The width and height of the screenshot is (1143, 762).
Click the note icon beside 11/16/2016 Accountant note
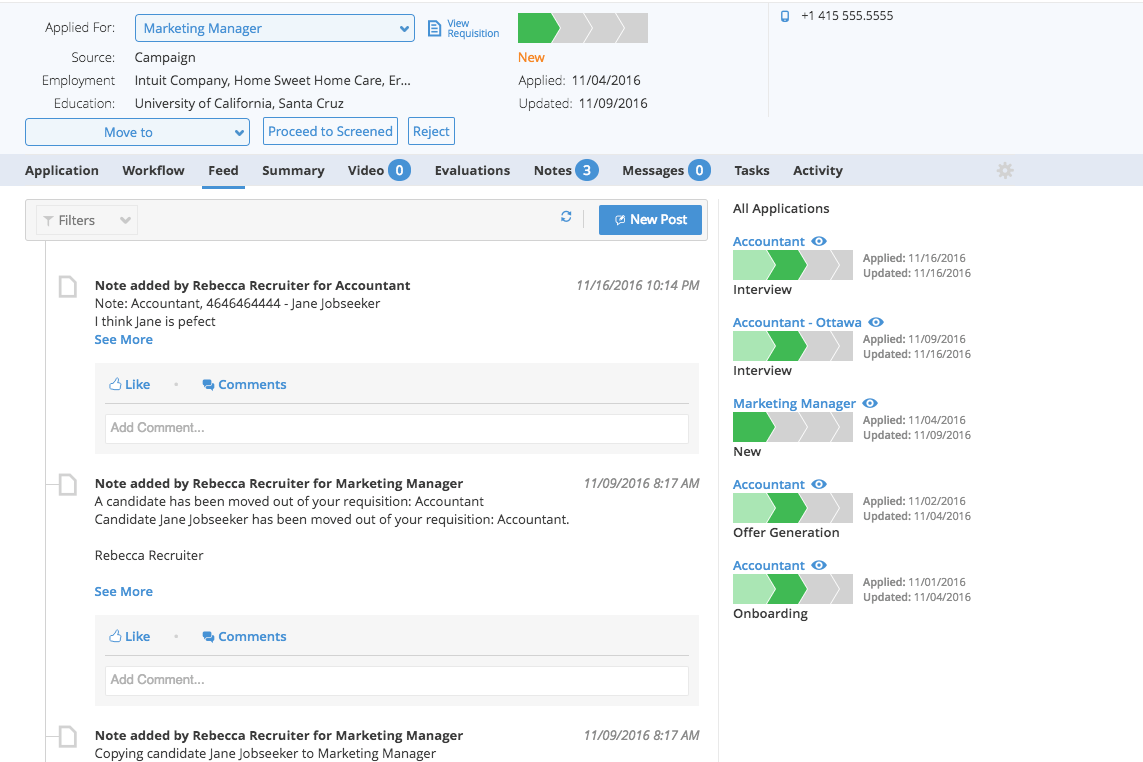67,287
